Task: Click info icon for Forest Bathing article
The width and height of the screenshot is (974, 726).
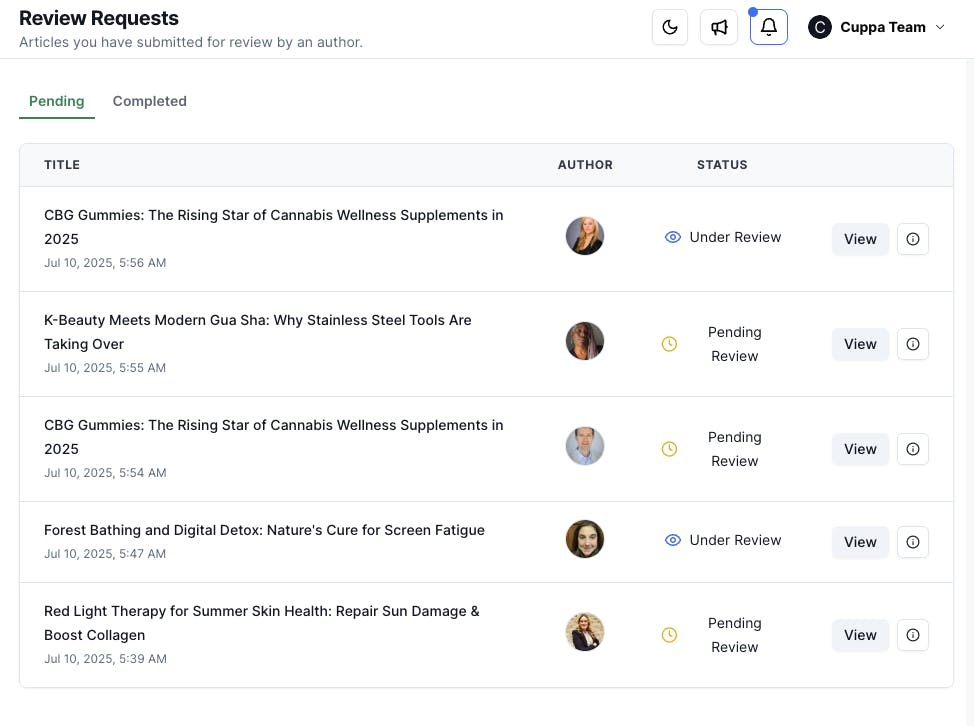Action: [912, 542]
